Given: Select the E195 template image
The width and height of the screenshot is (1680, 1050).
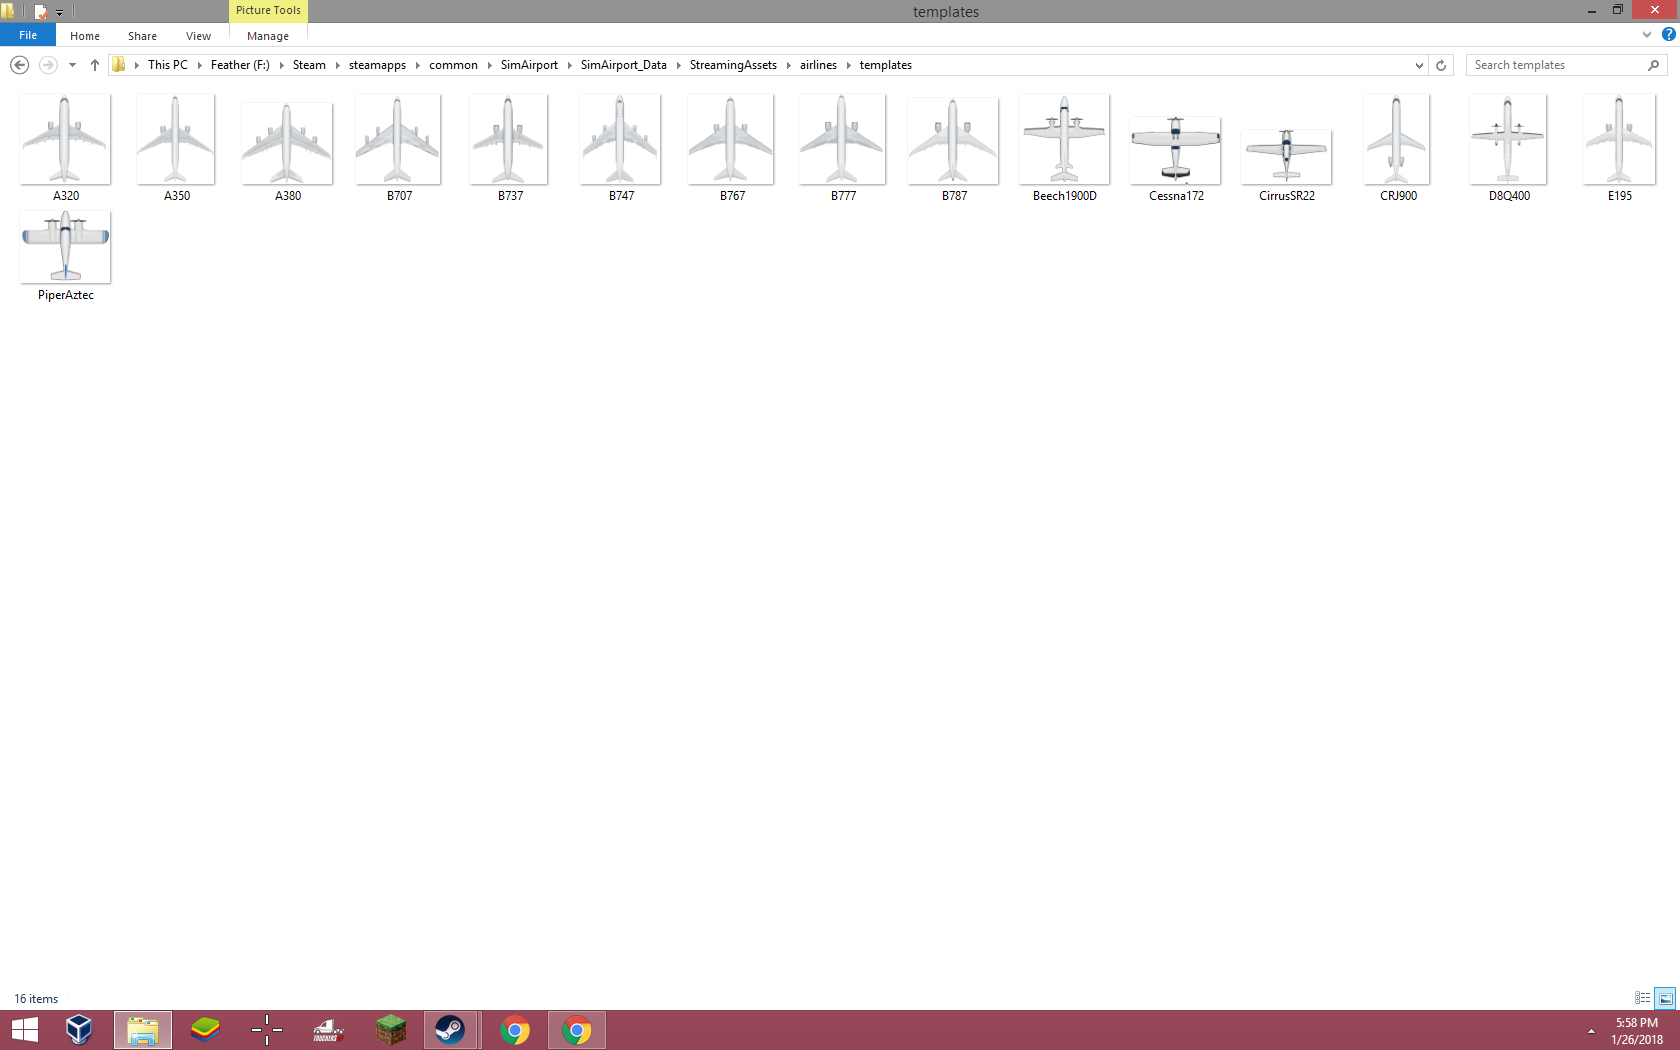Looking at the screenshot, I should pos(1619,140).
